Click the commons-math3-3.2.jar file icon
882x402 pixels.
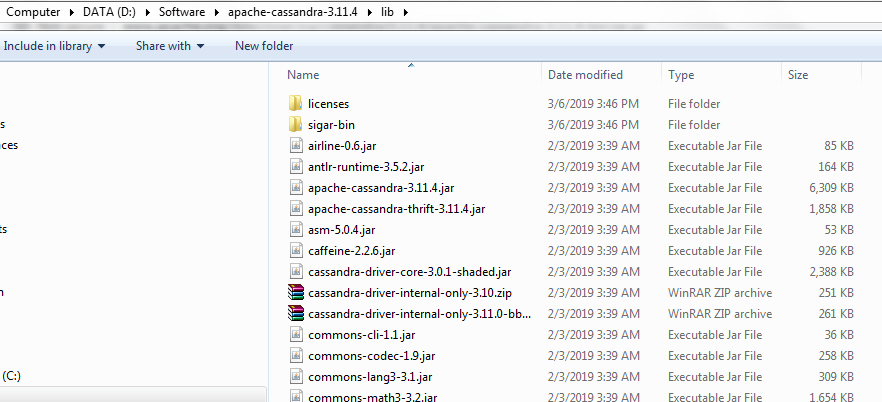click(296, 396)
